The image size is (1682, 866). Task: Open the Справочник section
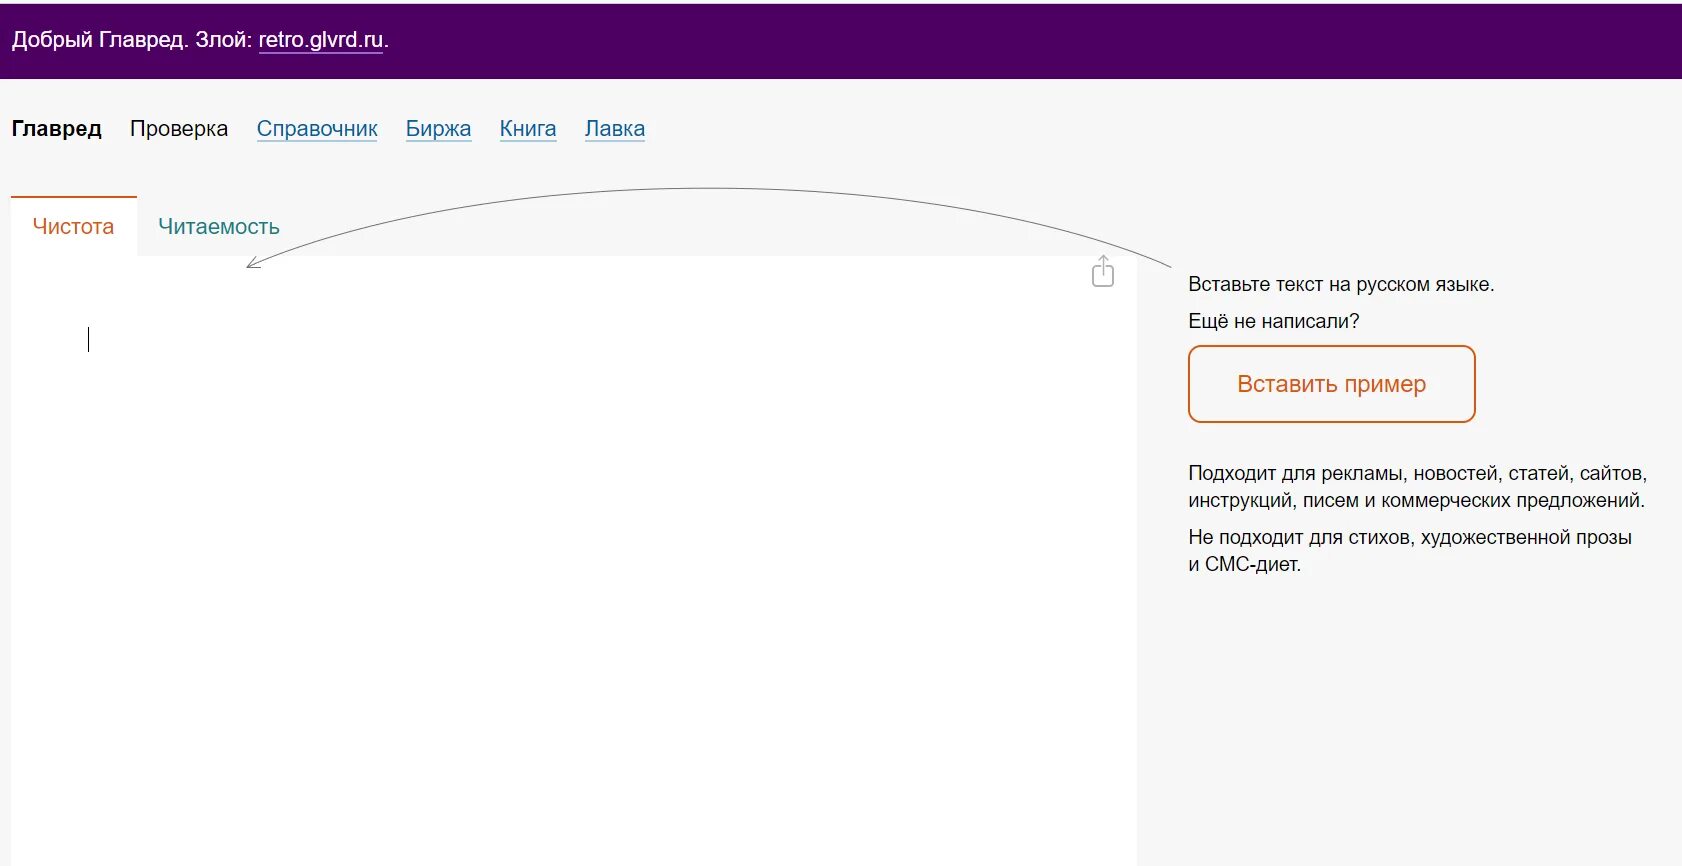[317, 129]
